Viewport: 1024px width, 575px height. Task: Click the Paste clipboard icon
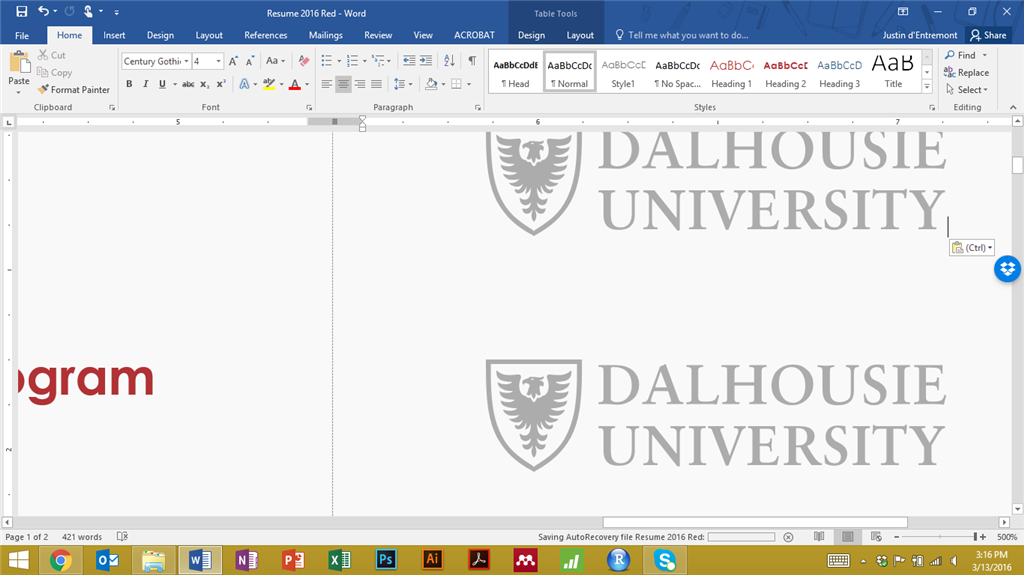(x=19, y=63)
